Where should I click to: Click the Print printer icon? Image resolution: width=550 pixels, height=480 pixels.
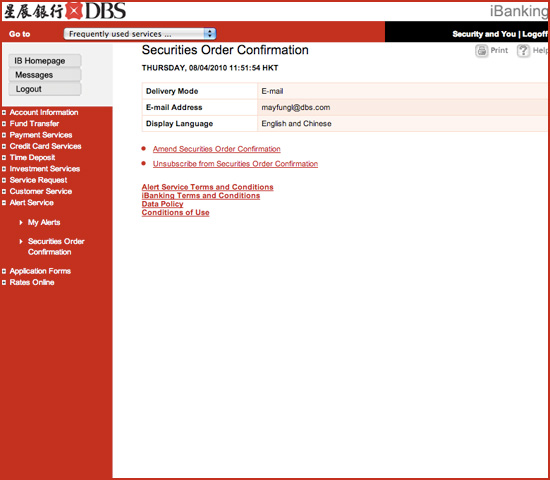click(x=482, y=51)
